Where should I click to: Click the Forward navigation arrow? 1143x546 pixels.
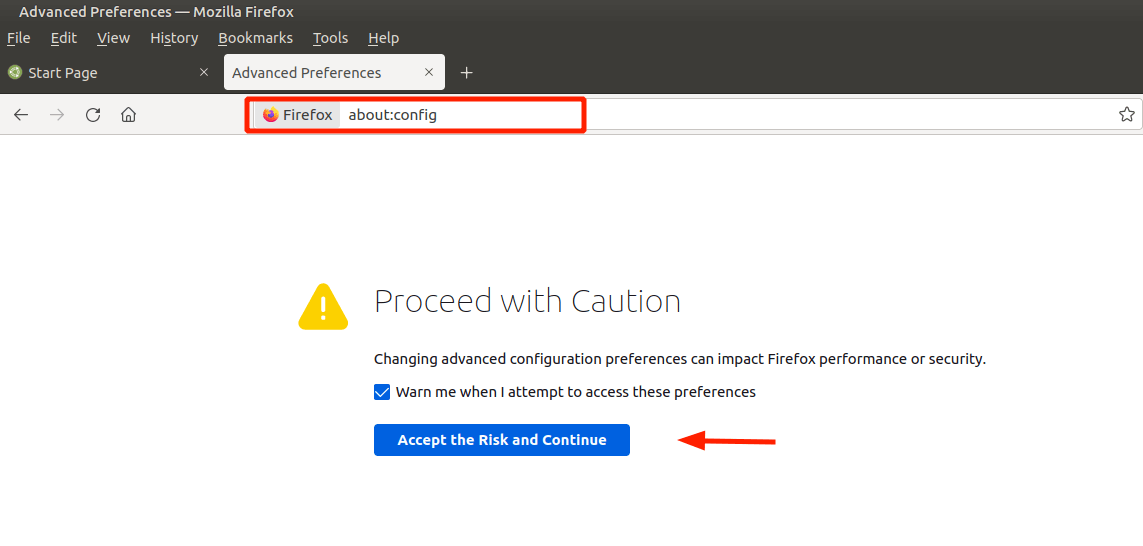point(57,115)
